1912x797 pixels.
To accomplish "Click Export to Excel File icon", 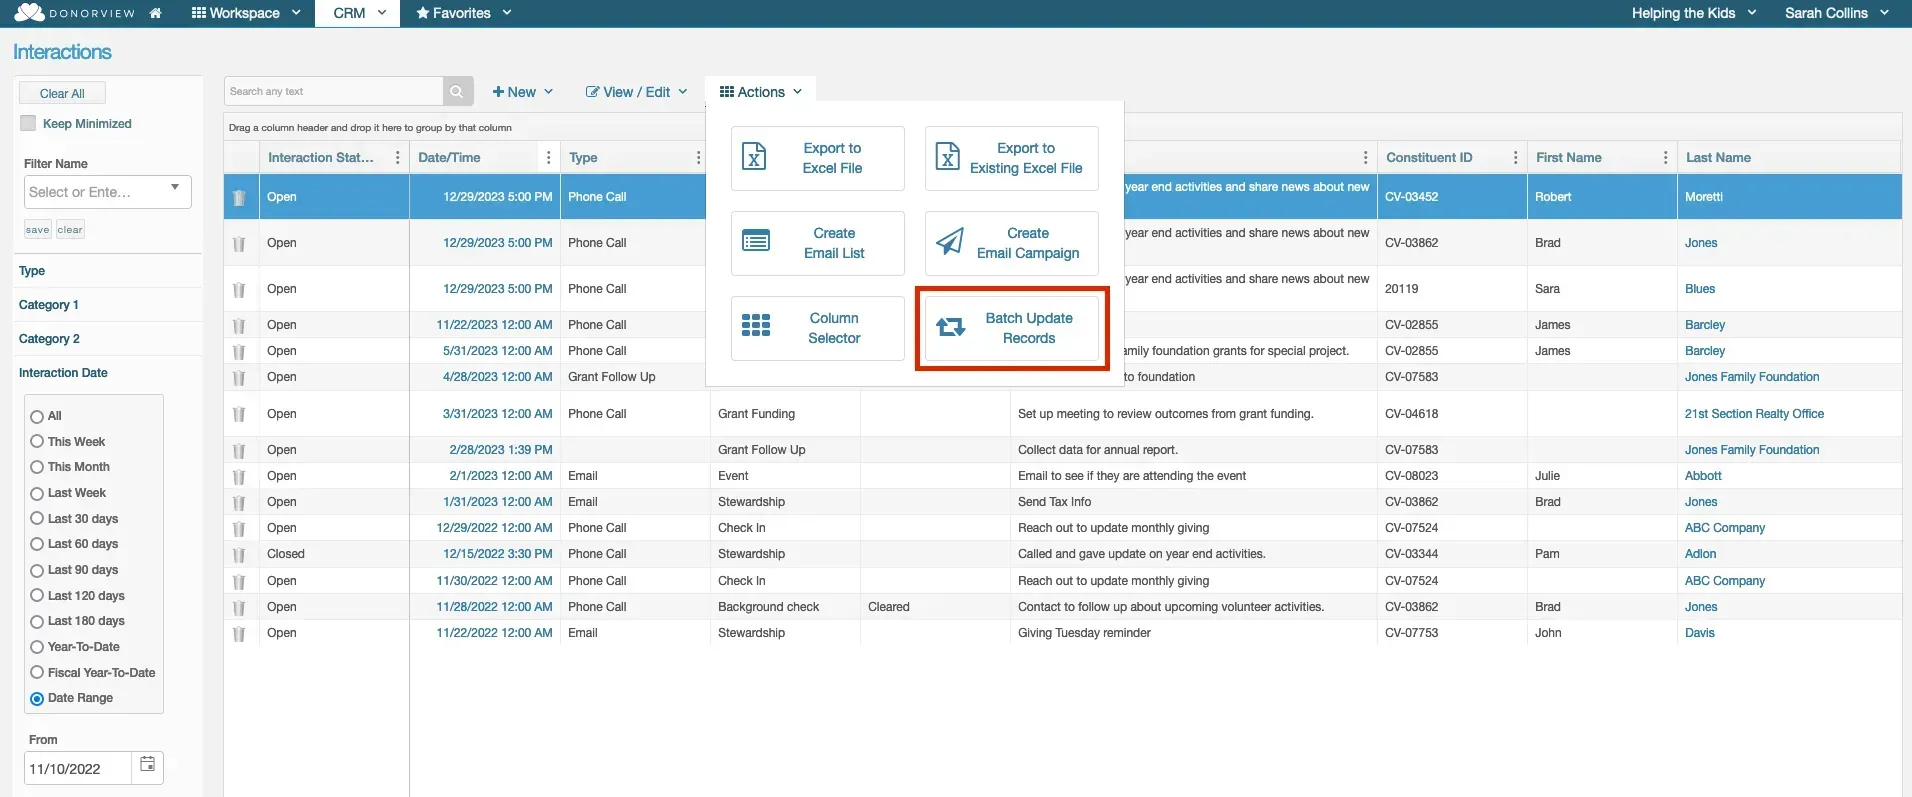I will 755,157.
